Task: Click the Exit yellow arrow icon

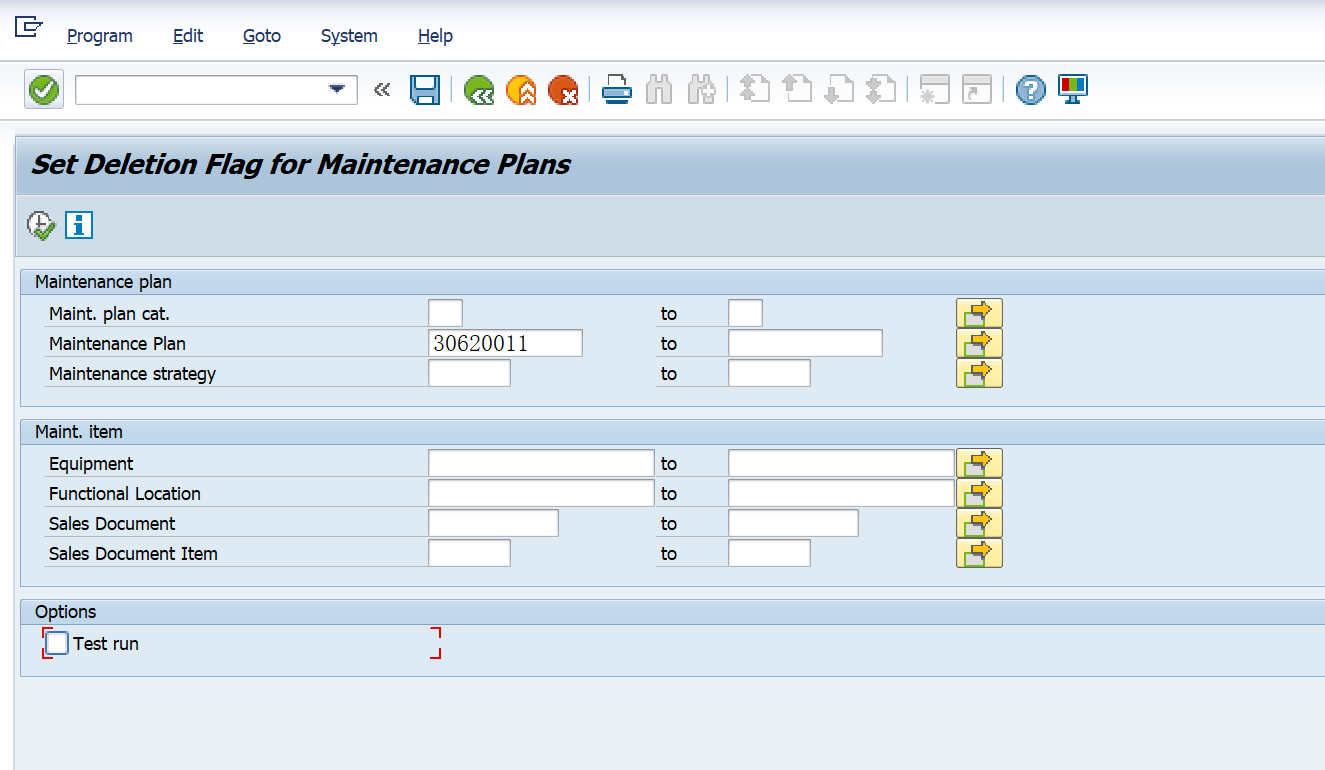Action: [521, 89]
